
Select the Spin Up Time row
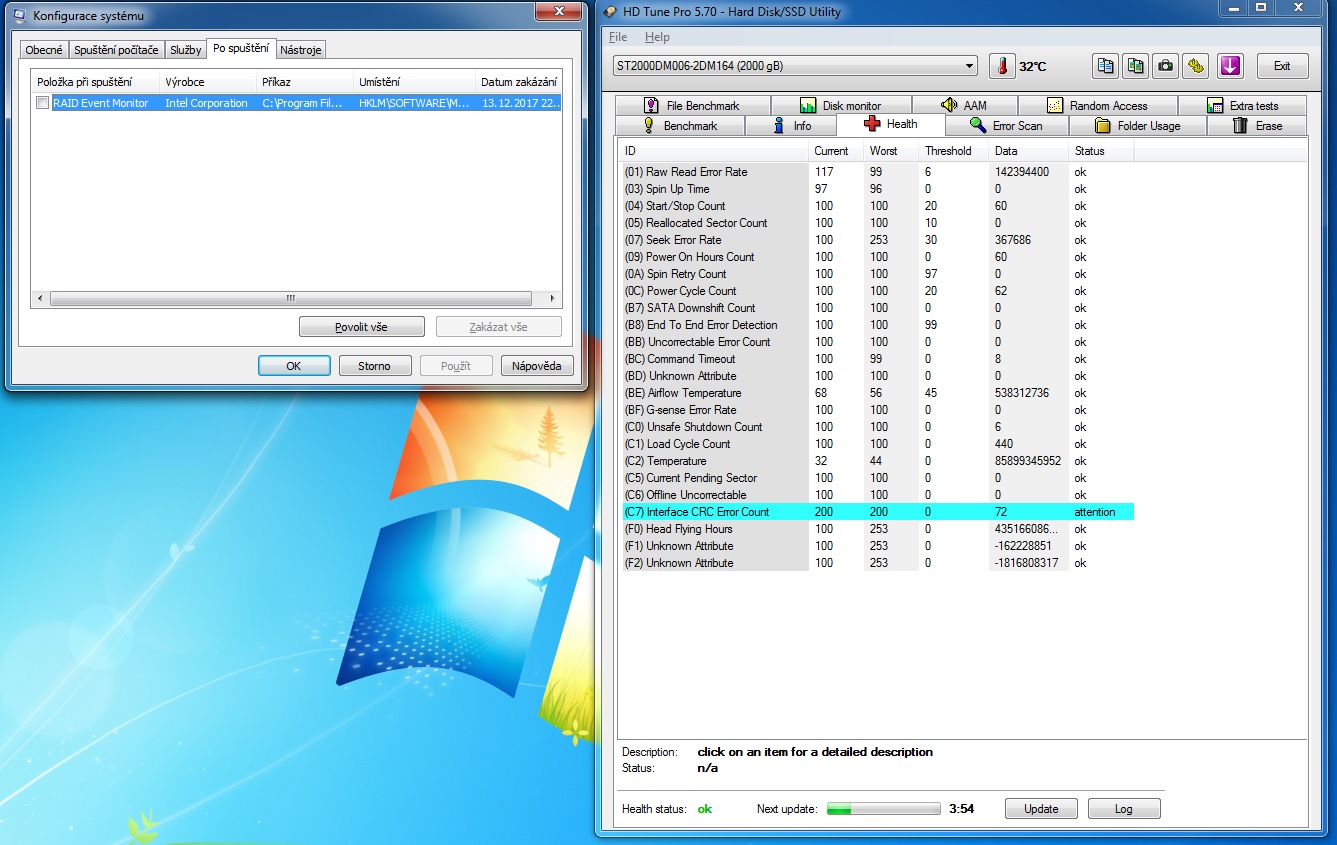876,189
